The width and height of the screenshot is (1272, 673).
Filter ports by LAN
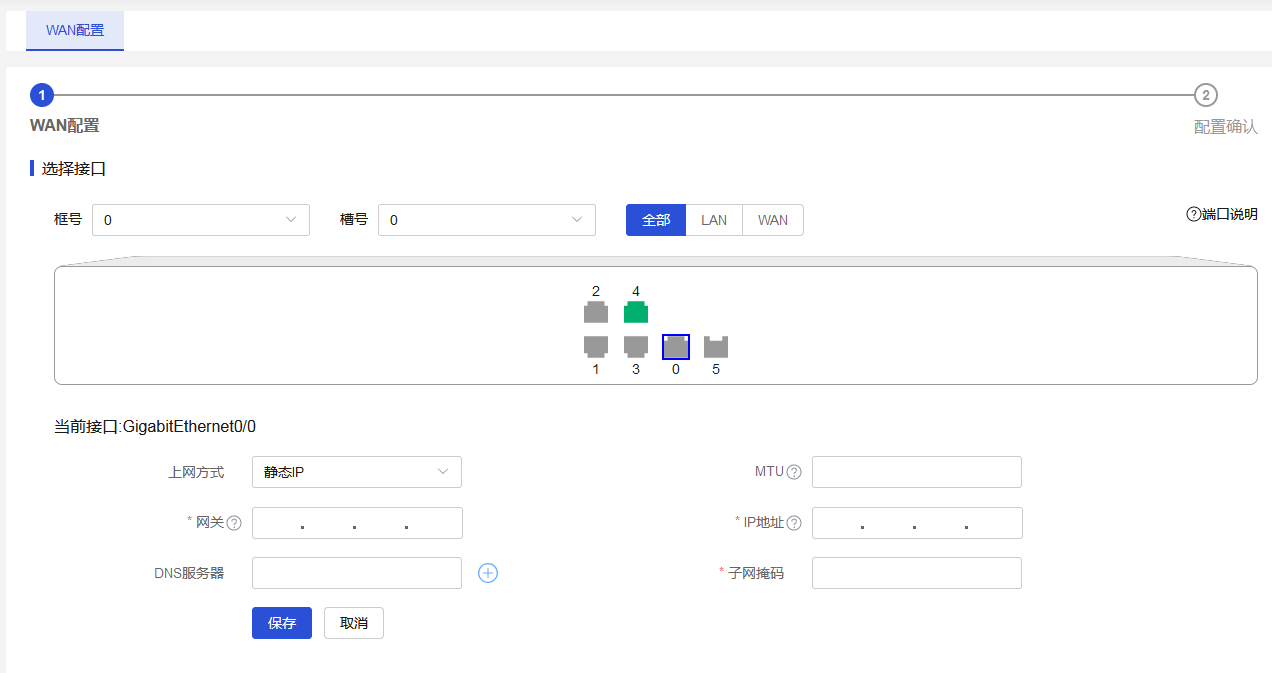point(714,220)
